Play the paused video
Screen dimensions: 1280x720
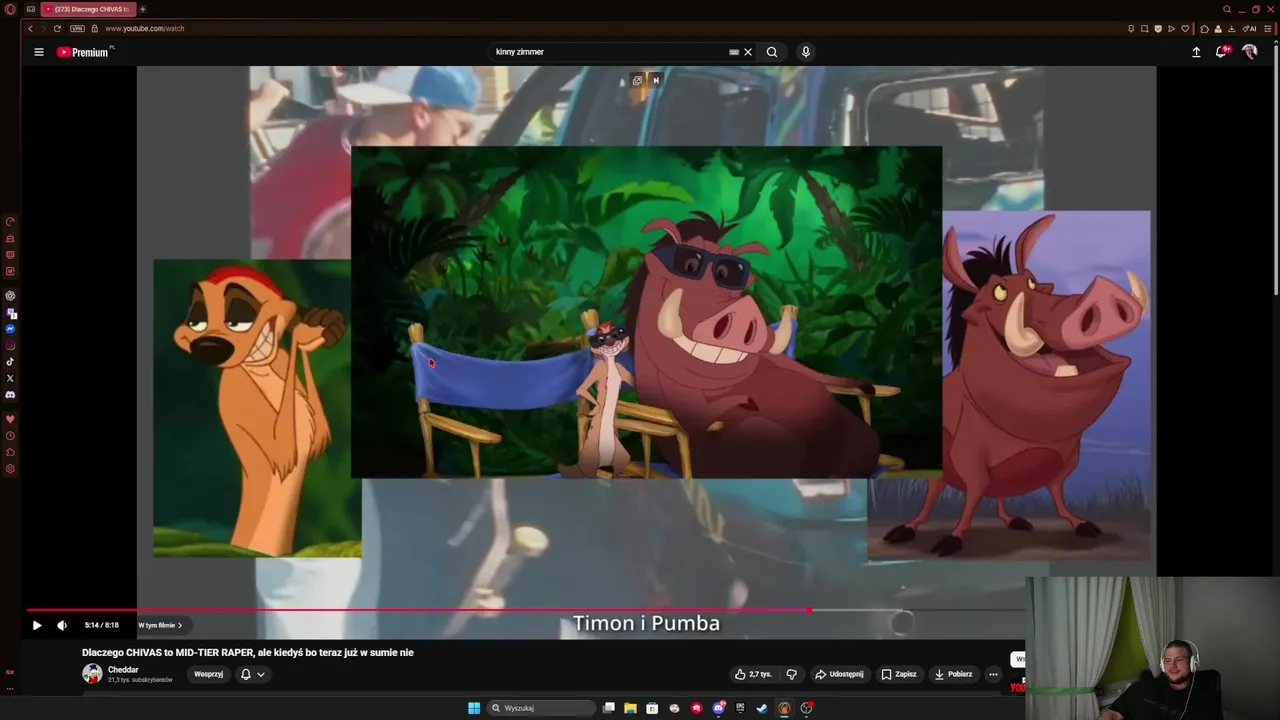37,625
